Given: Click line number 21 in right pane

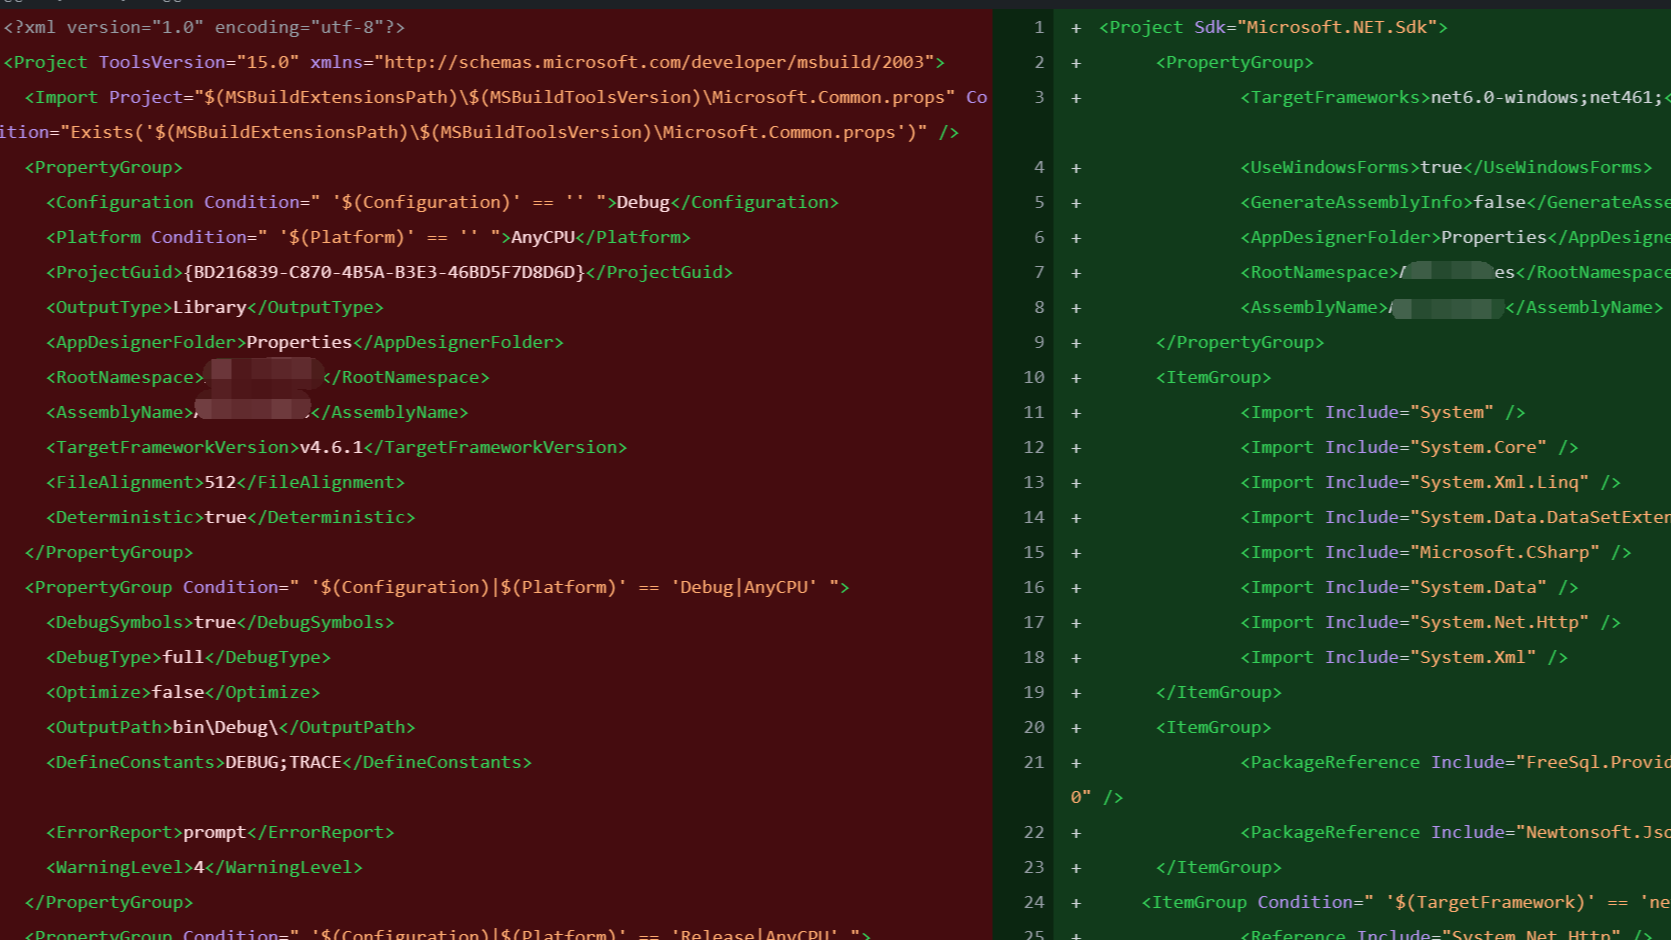Looking at the screenshot, I should (x=1034, y=762).
